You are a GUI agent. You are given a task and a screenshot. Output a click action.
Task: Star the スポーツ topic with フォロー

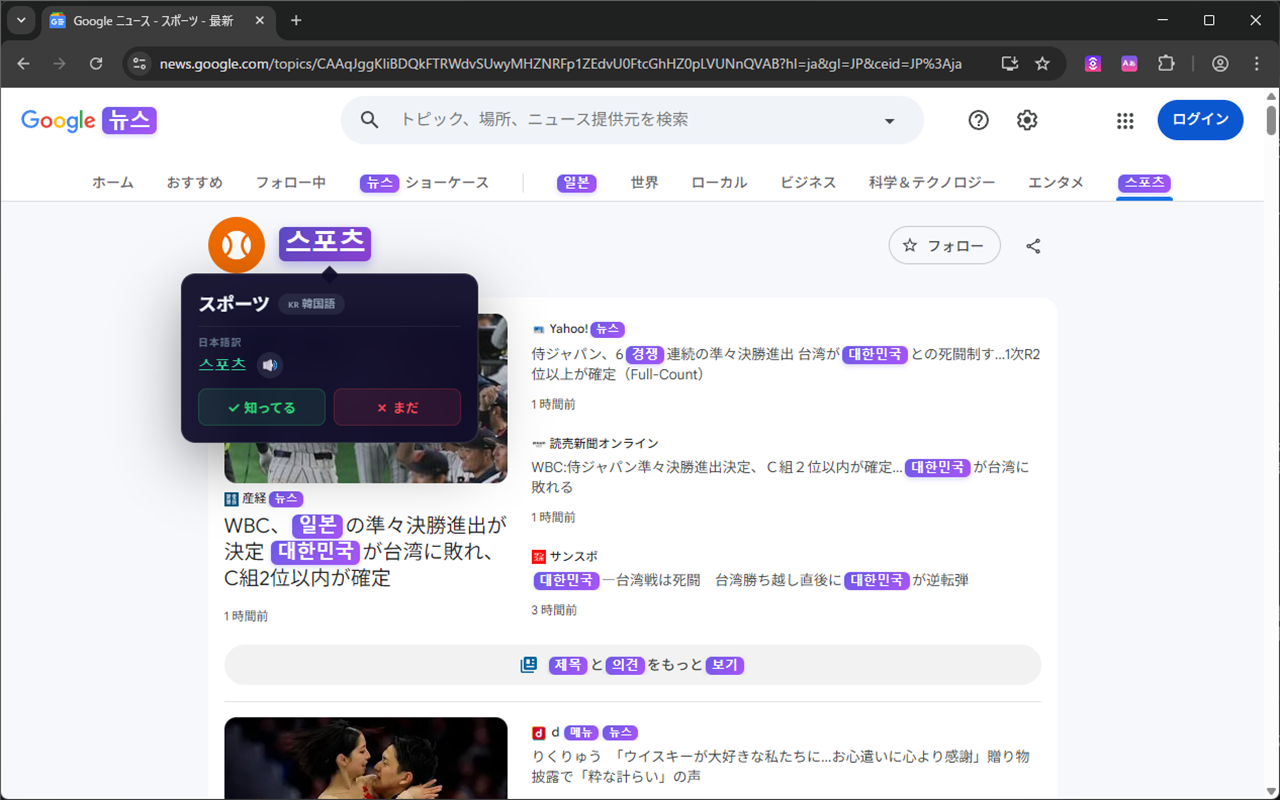tap(943, 245)
